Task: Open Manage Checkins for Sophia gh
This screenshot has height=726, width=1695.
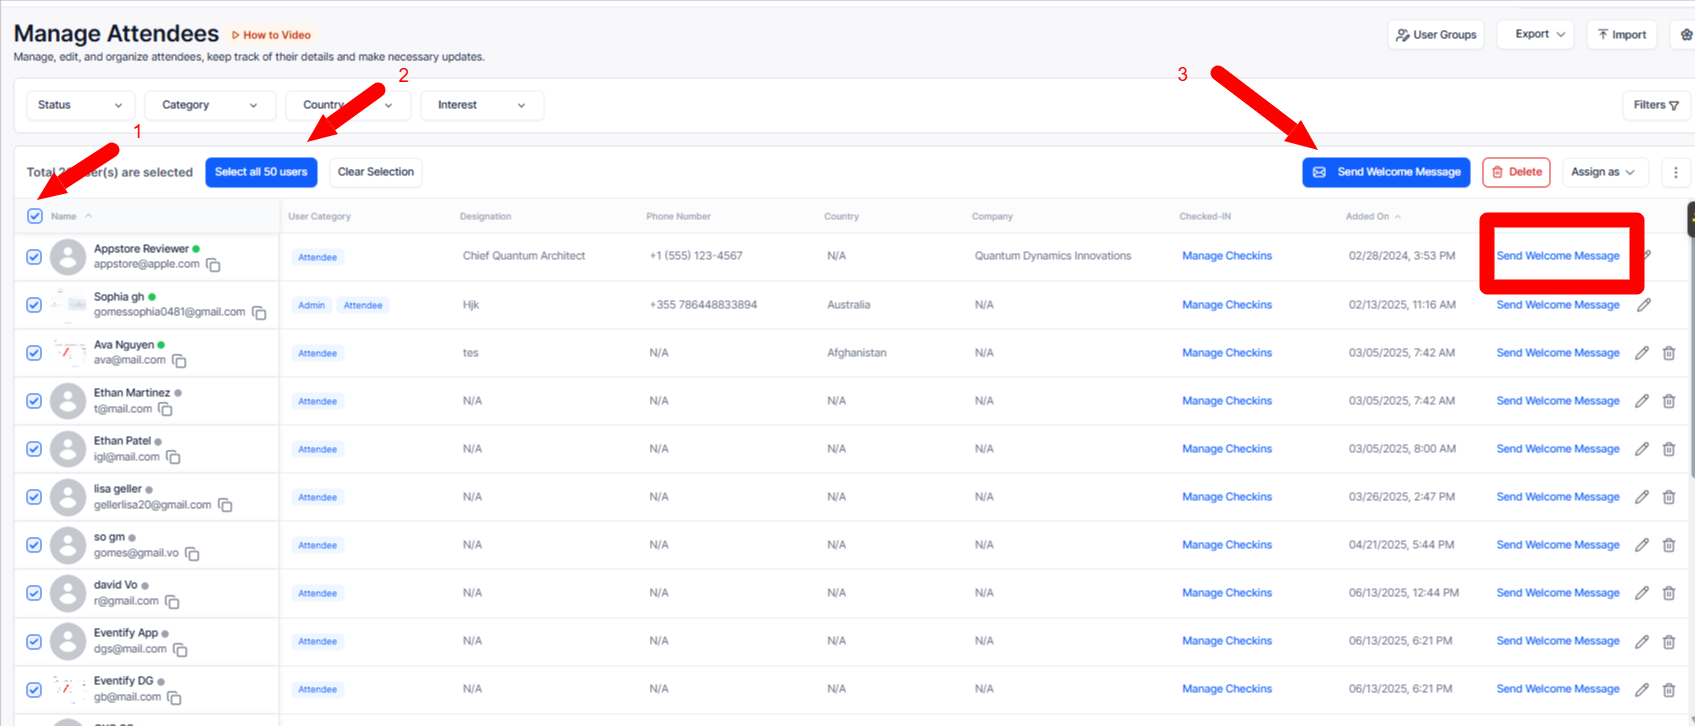Action: pyautogui.click(x=1227, y=305)
